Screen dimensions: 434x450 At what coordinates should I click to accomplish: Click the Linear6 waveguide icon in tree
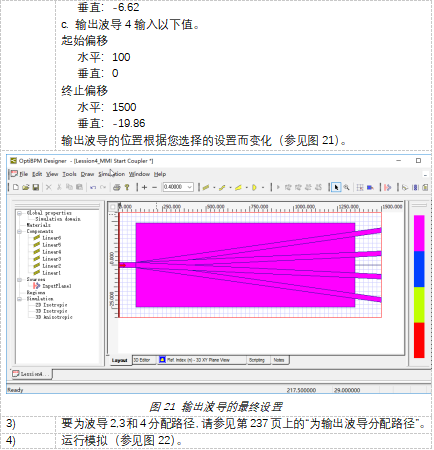37,238
